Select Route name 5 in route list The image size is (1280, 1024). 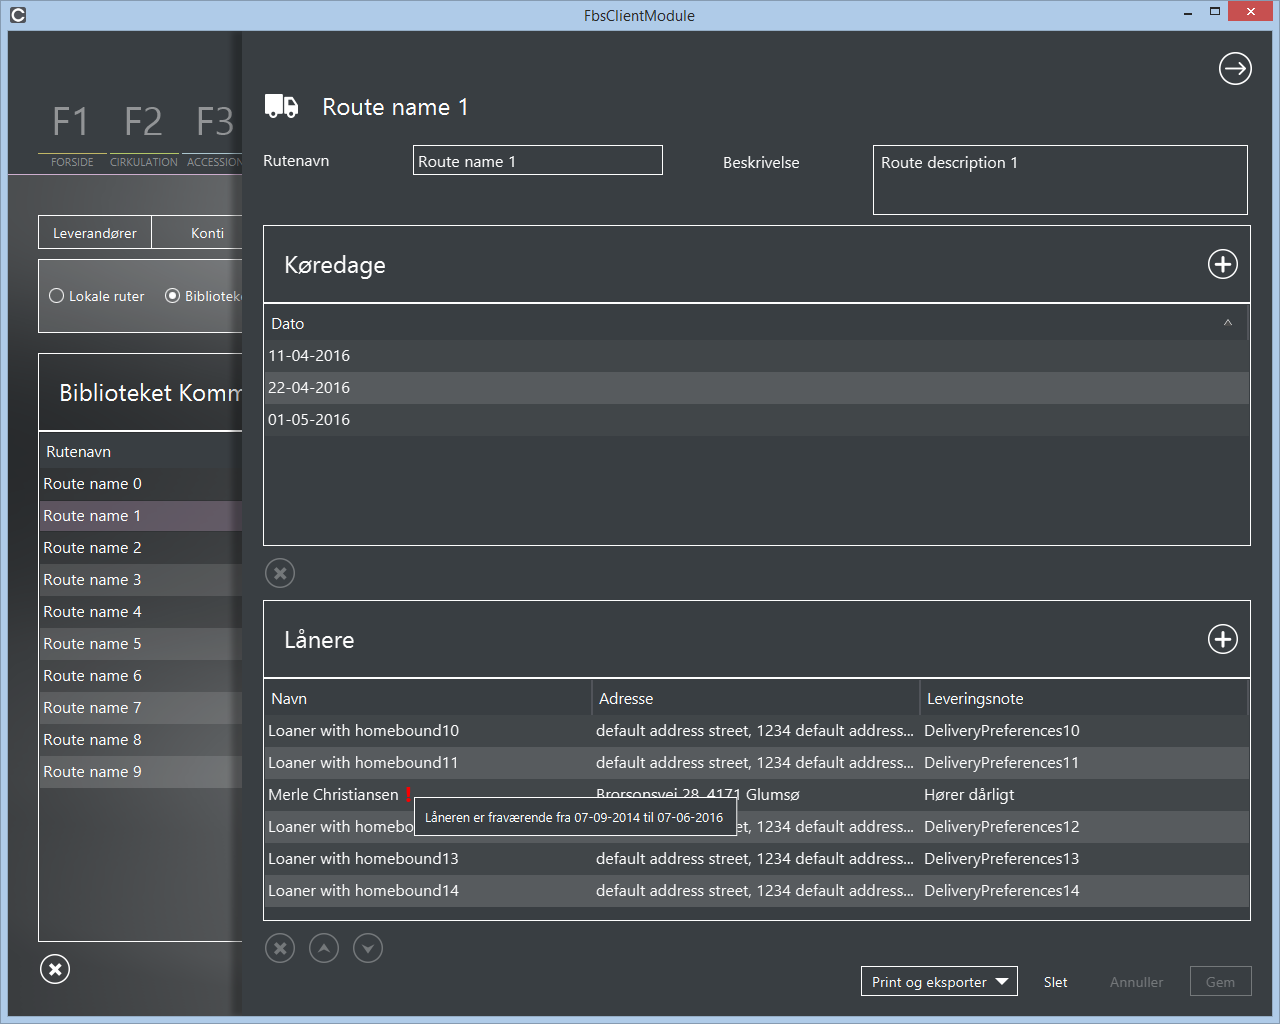tap(141, 643)
